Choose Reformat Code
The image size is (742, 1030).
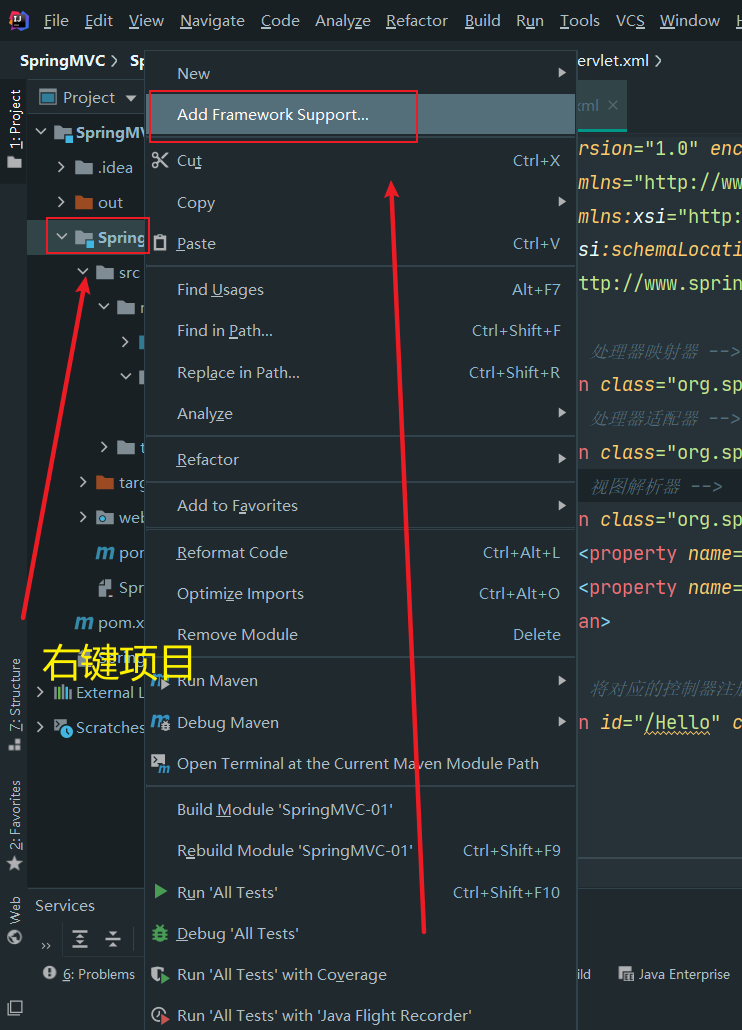click(x=360, y=552)
